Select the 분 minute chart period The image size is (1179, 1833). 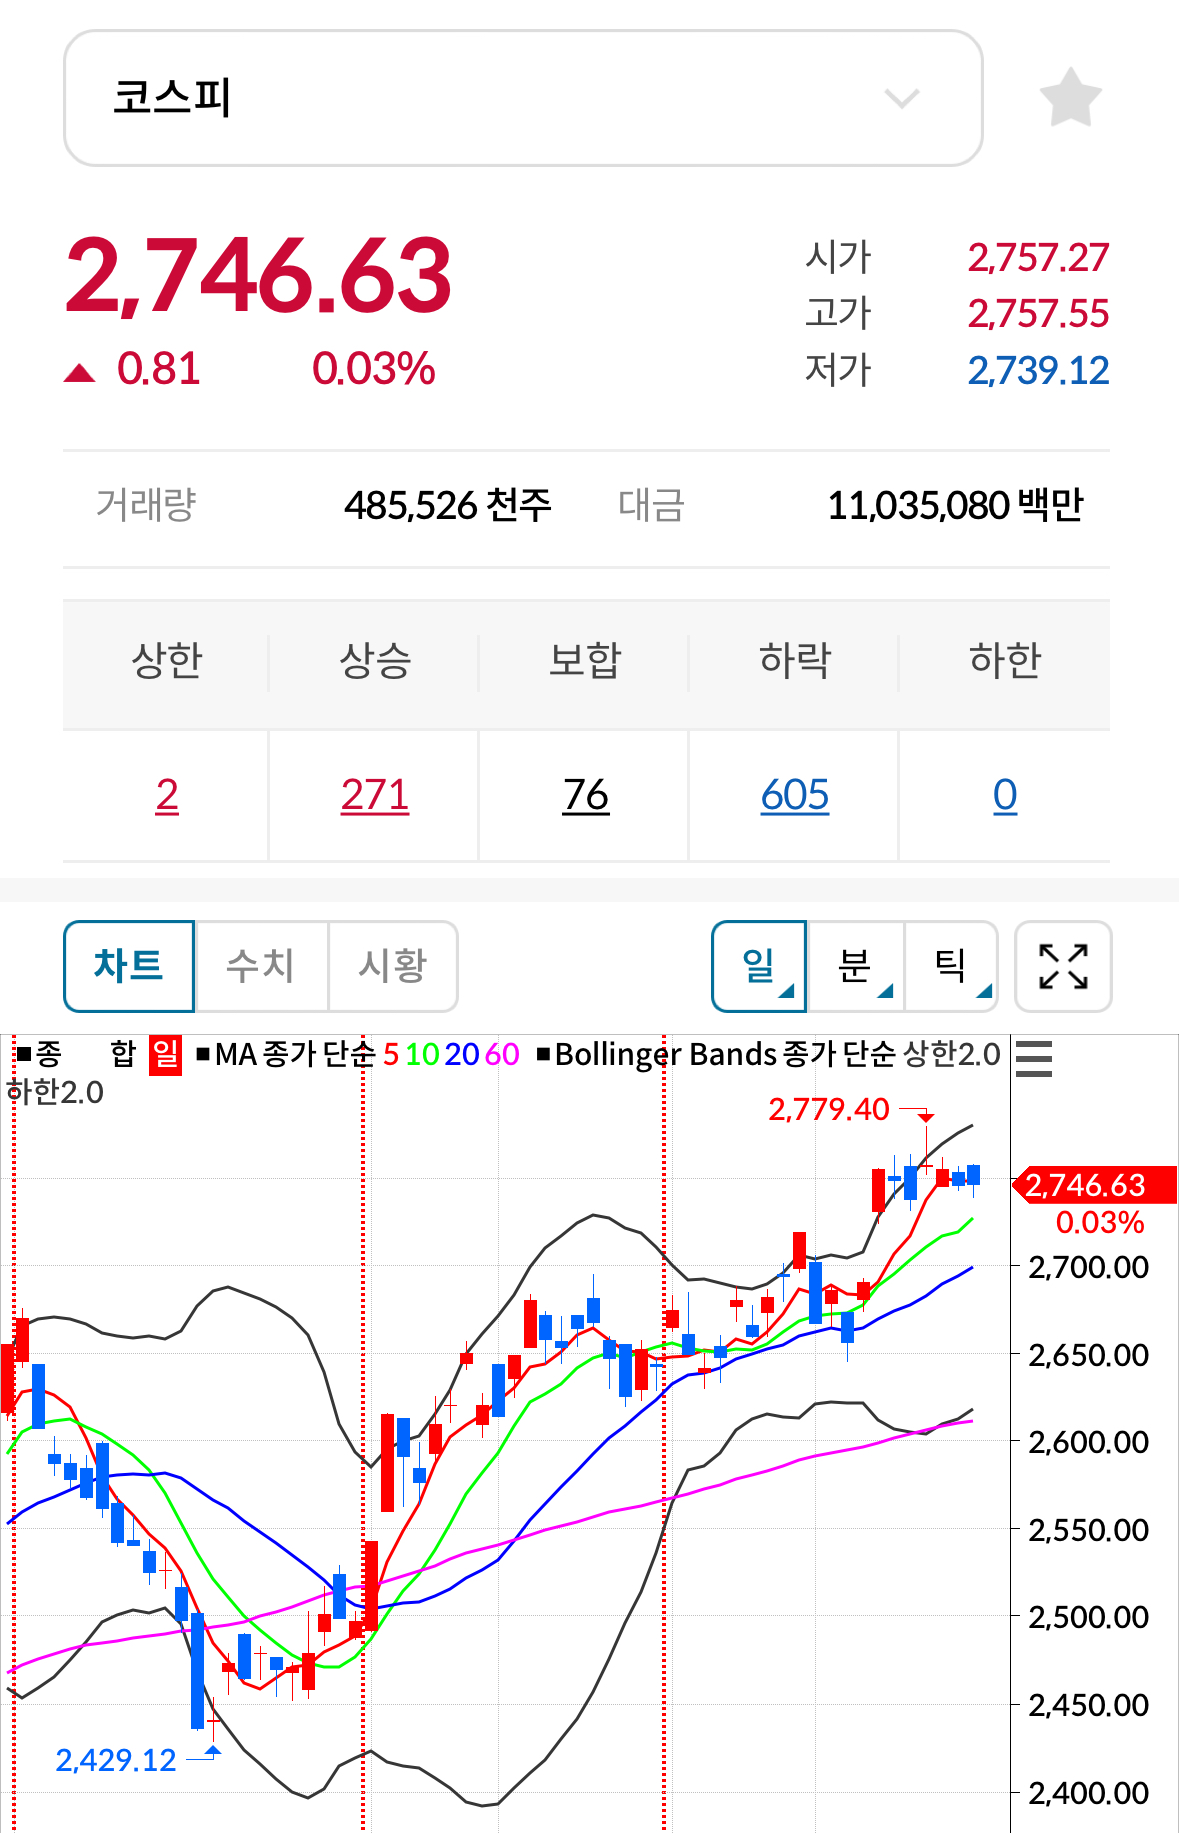856,966
